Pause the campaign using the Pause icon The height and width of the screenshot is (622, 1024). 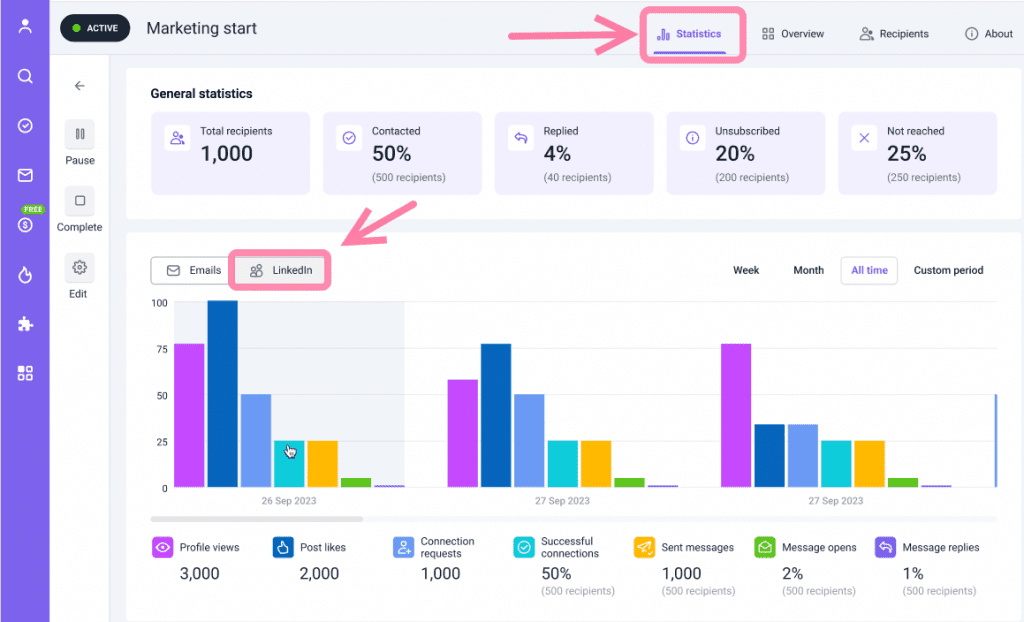(x=79, y=134)
